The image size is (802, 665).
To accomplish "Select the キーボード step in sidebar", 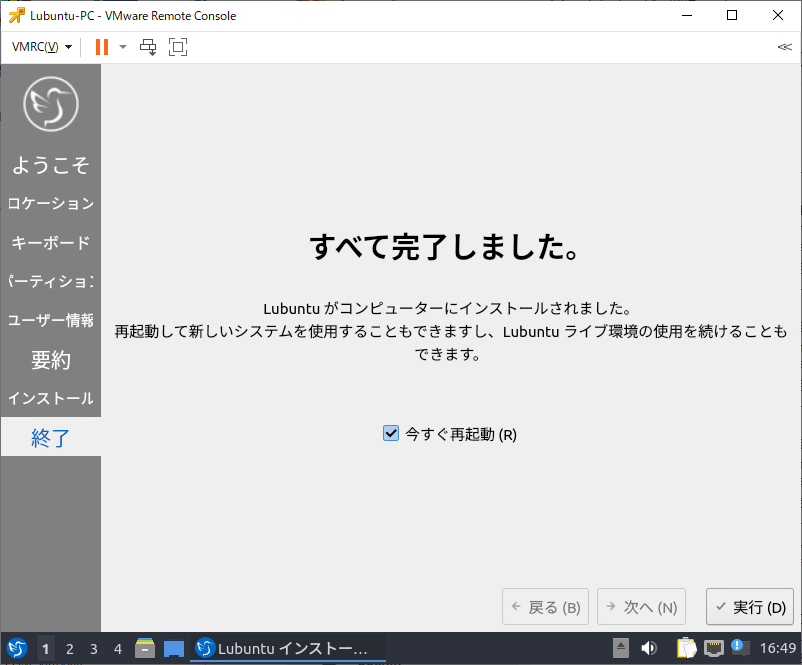I will (x=51, y=242).
